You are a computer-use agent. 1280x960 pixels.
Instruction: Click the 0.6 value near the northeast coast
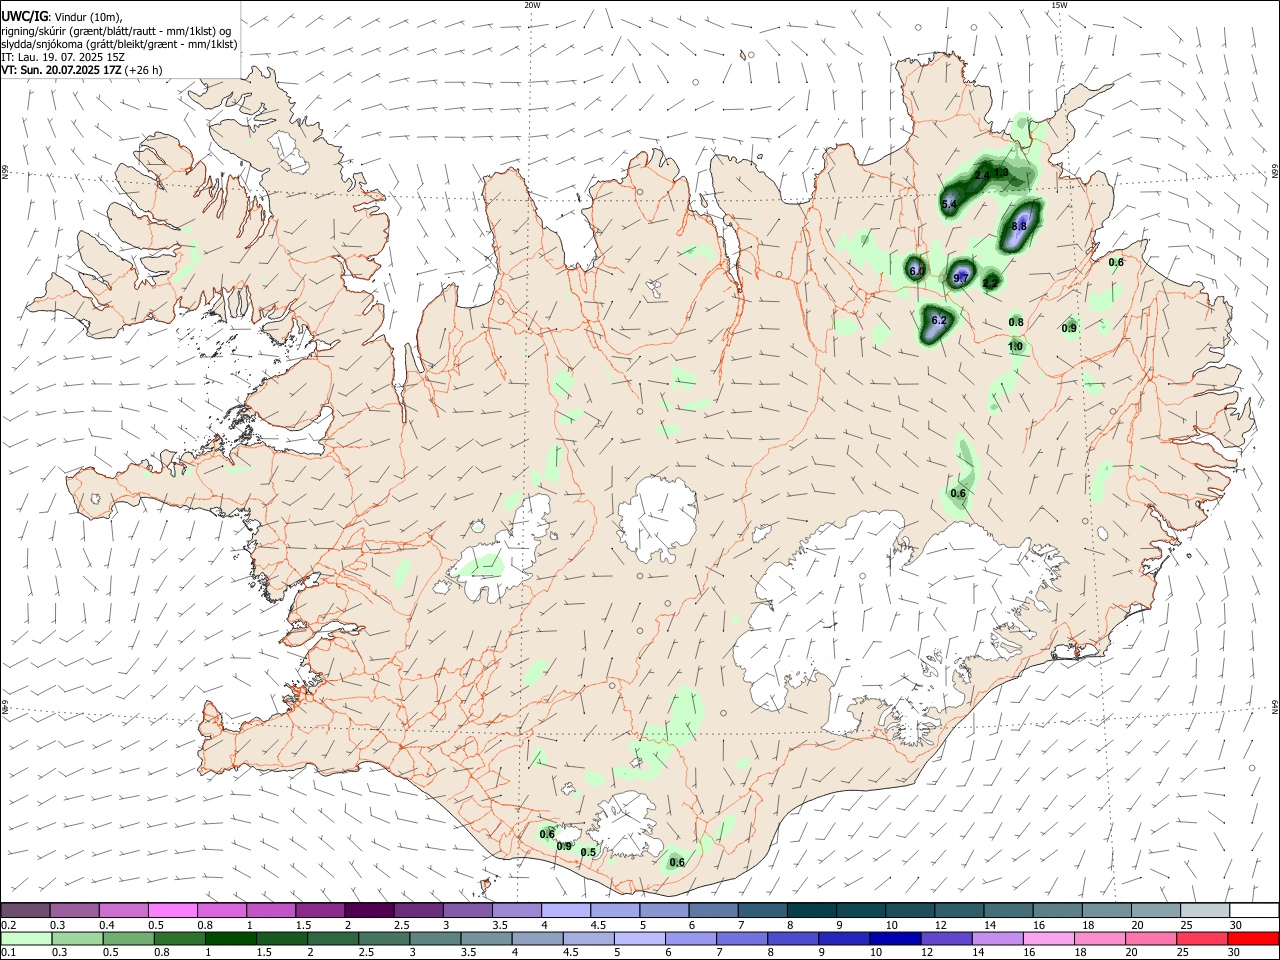click(1116, 263)
